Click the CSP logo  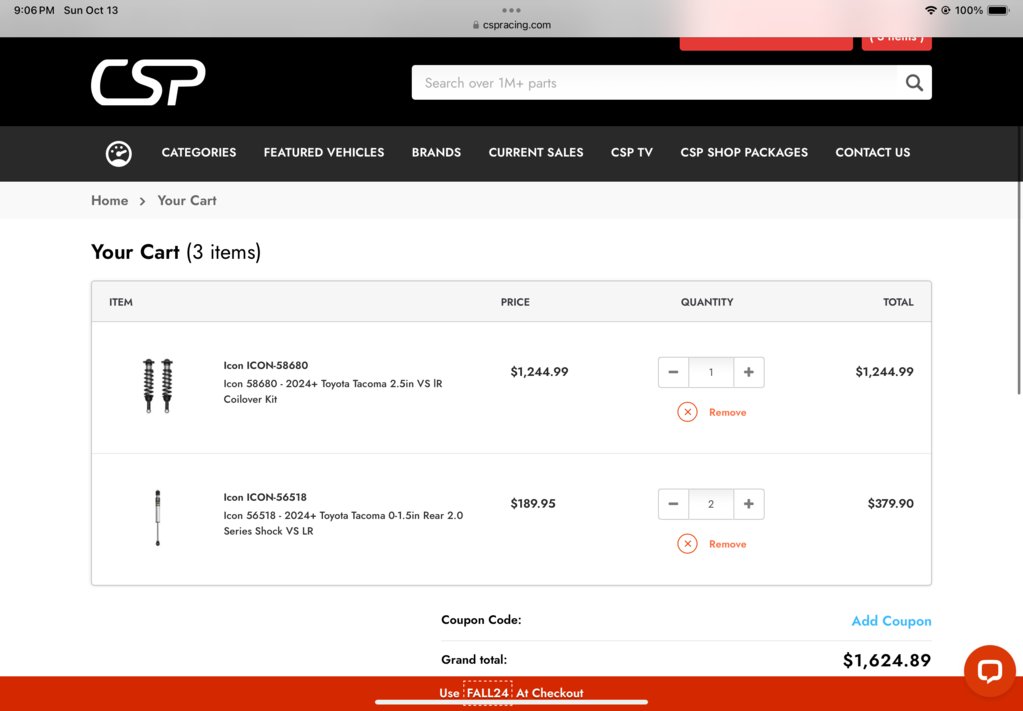click(x=148, y=82)
